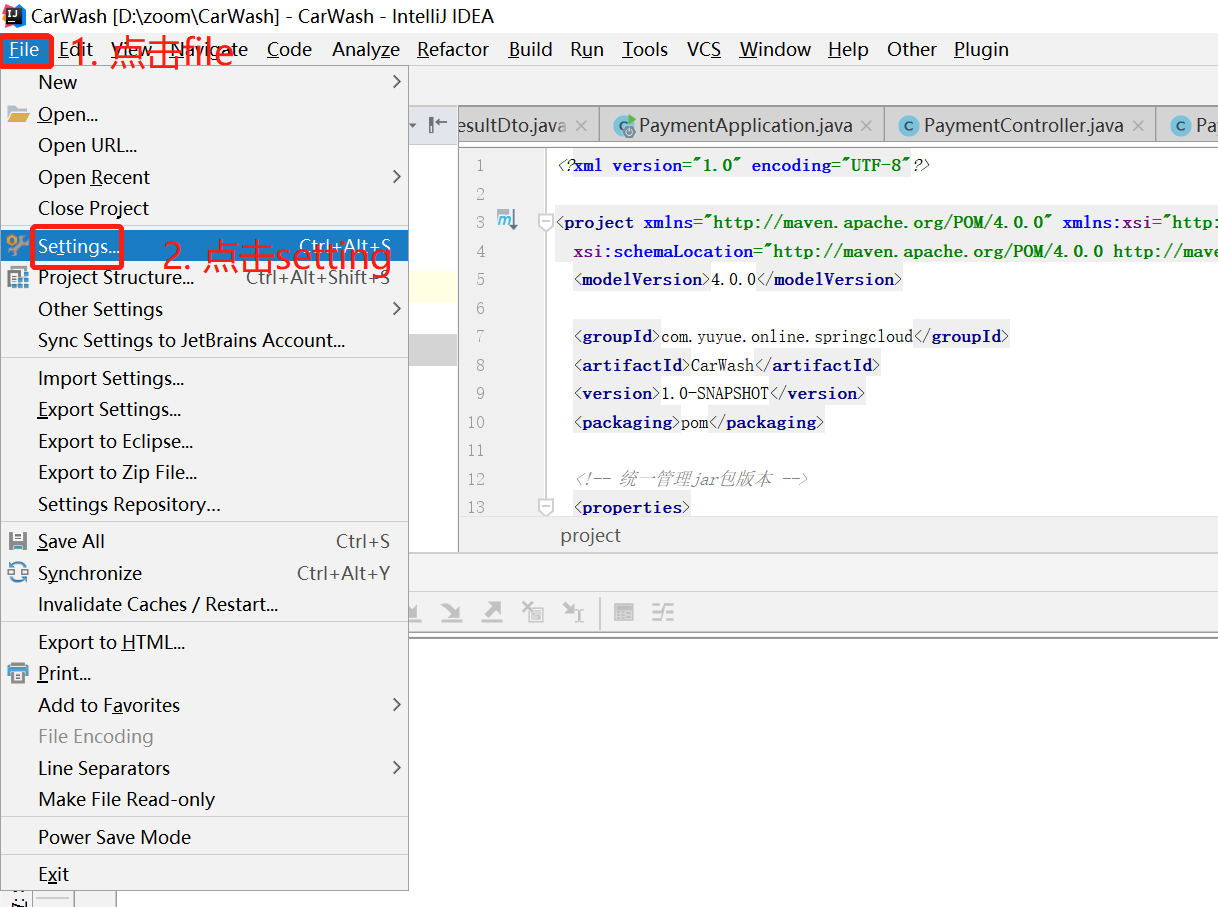Select Export Settings...
Screen dimensions: 1218x907
click(x=204, y=409)
